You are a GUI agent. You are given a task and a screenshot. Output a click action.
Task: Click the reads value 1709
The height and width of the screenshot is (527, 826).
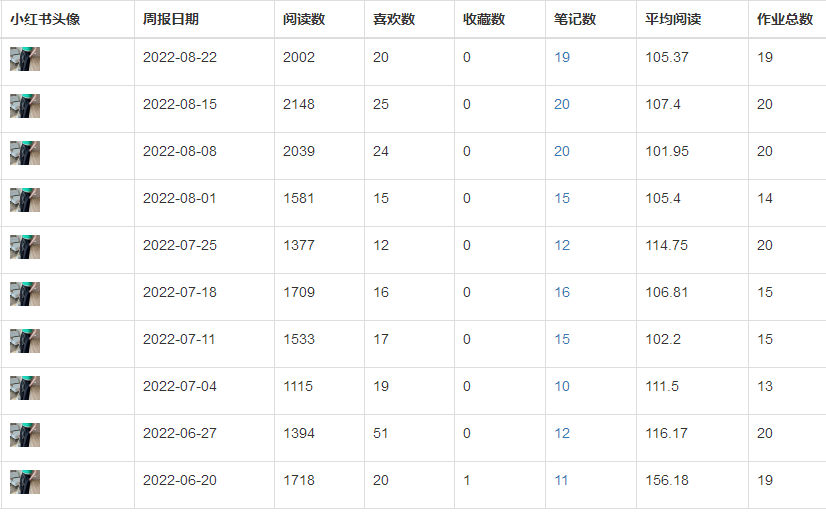tap(299, 292)
